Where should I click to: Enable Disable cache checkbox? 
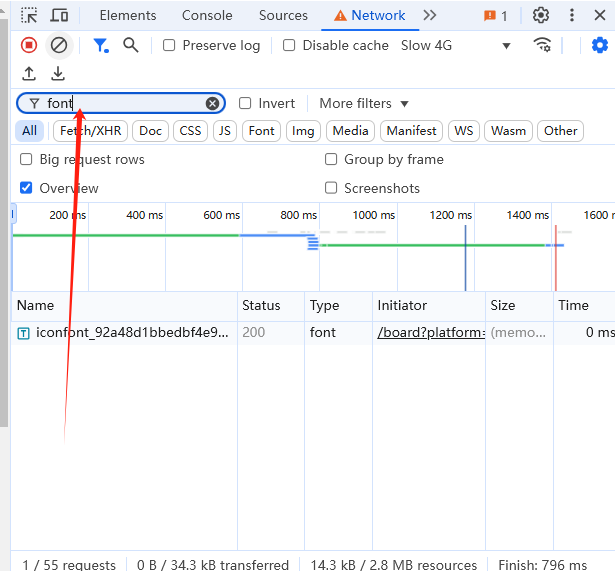[289, 45]
